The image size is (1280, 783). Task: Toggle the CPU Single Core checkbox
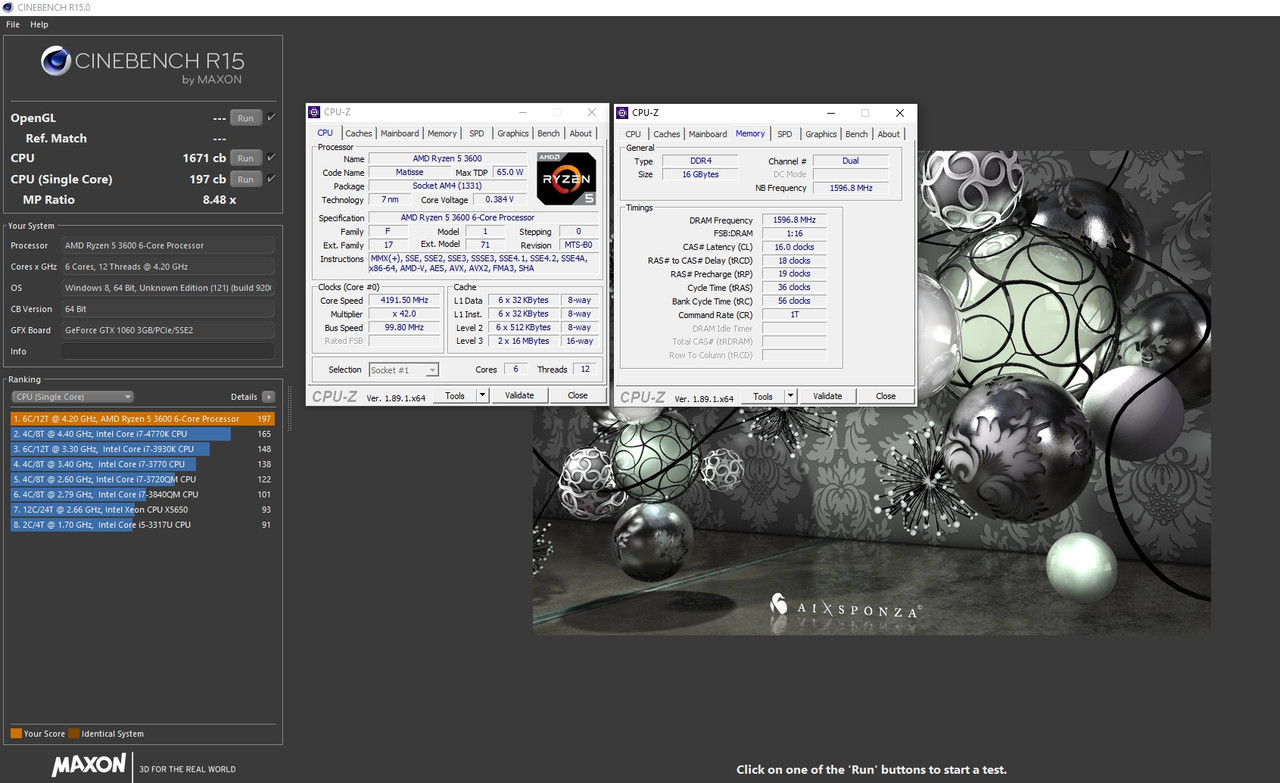(271, 178)
